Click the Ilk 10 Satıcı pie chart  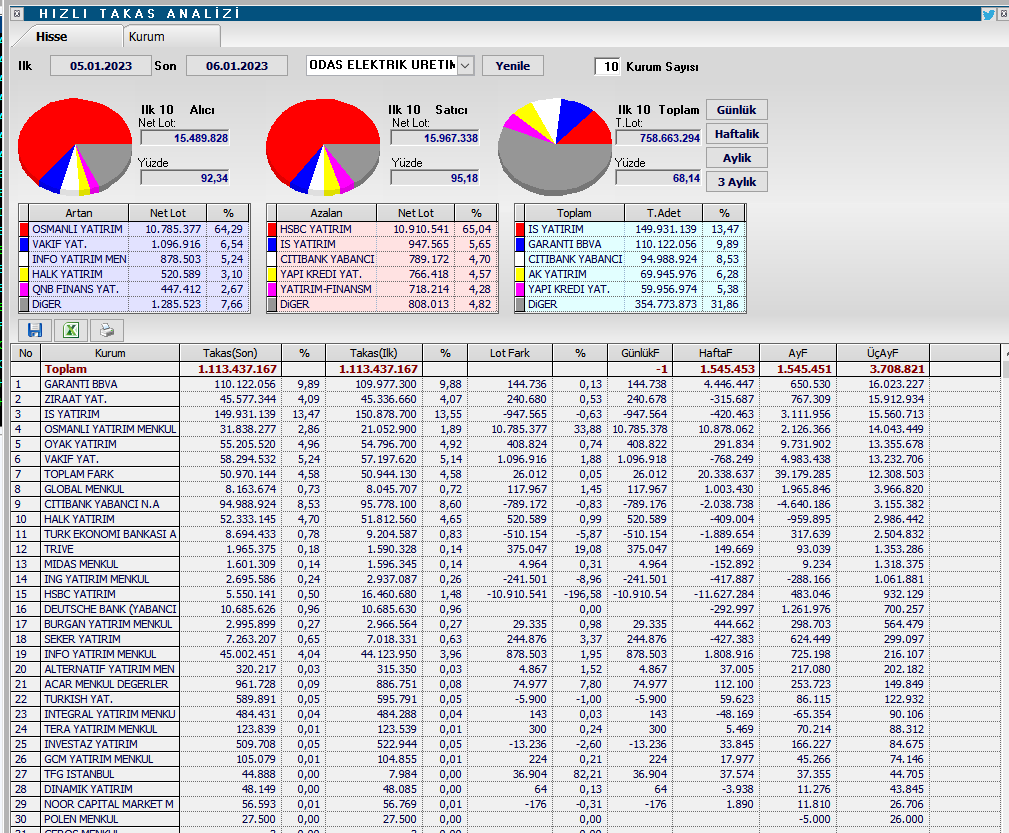pyautogui.click(x=323, y=147)
